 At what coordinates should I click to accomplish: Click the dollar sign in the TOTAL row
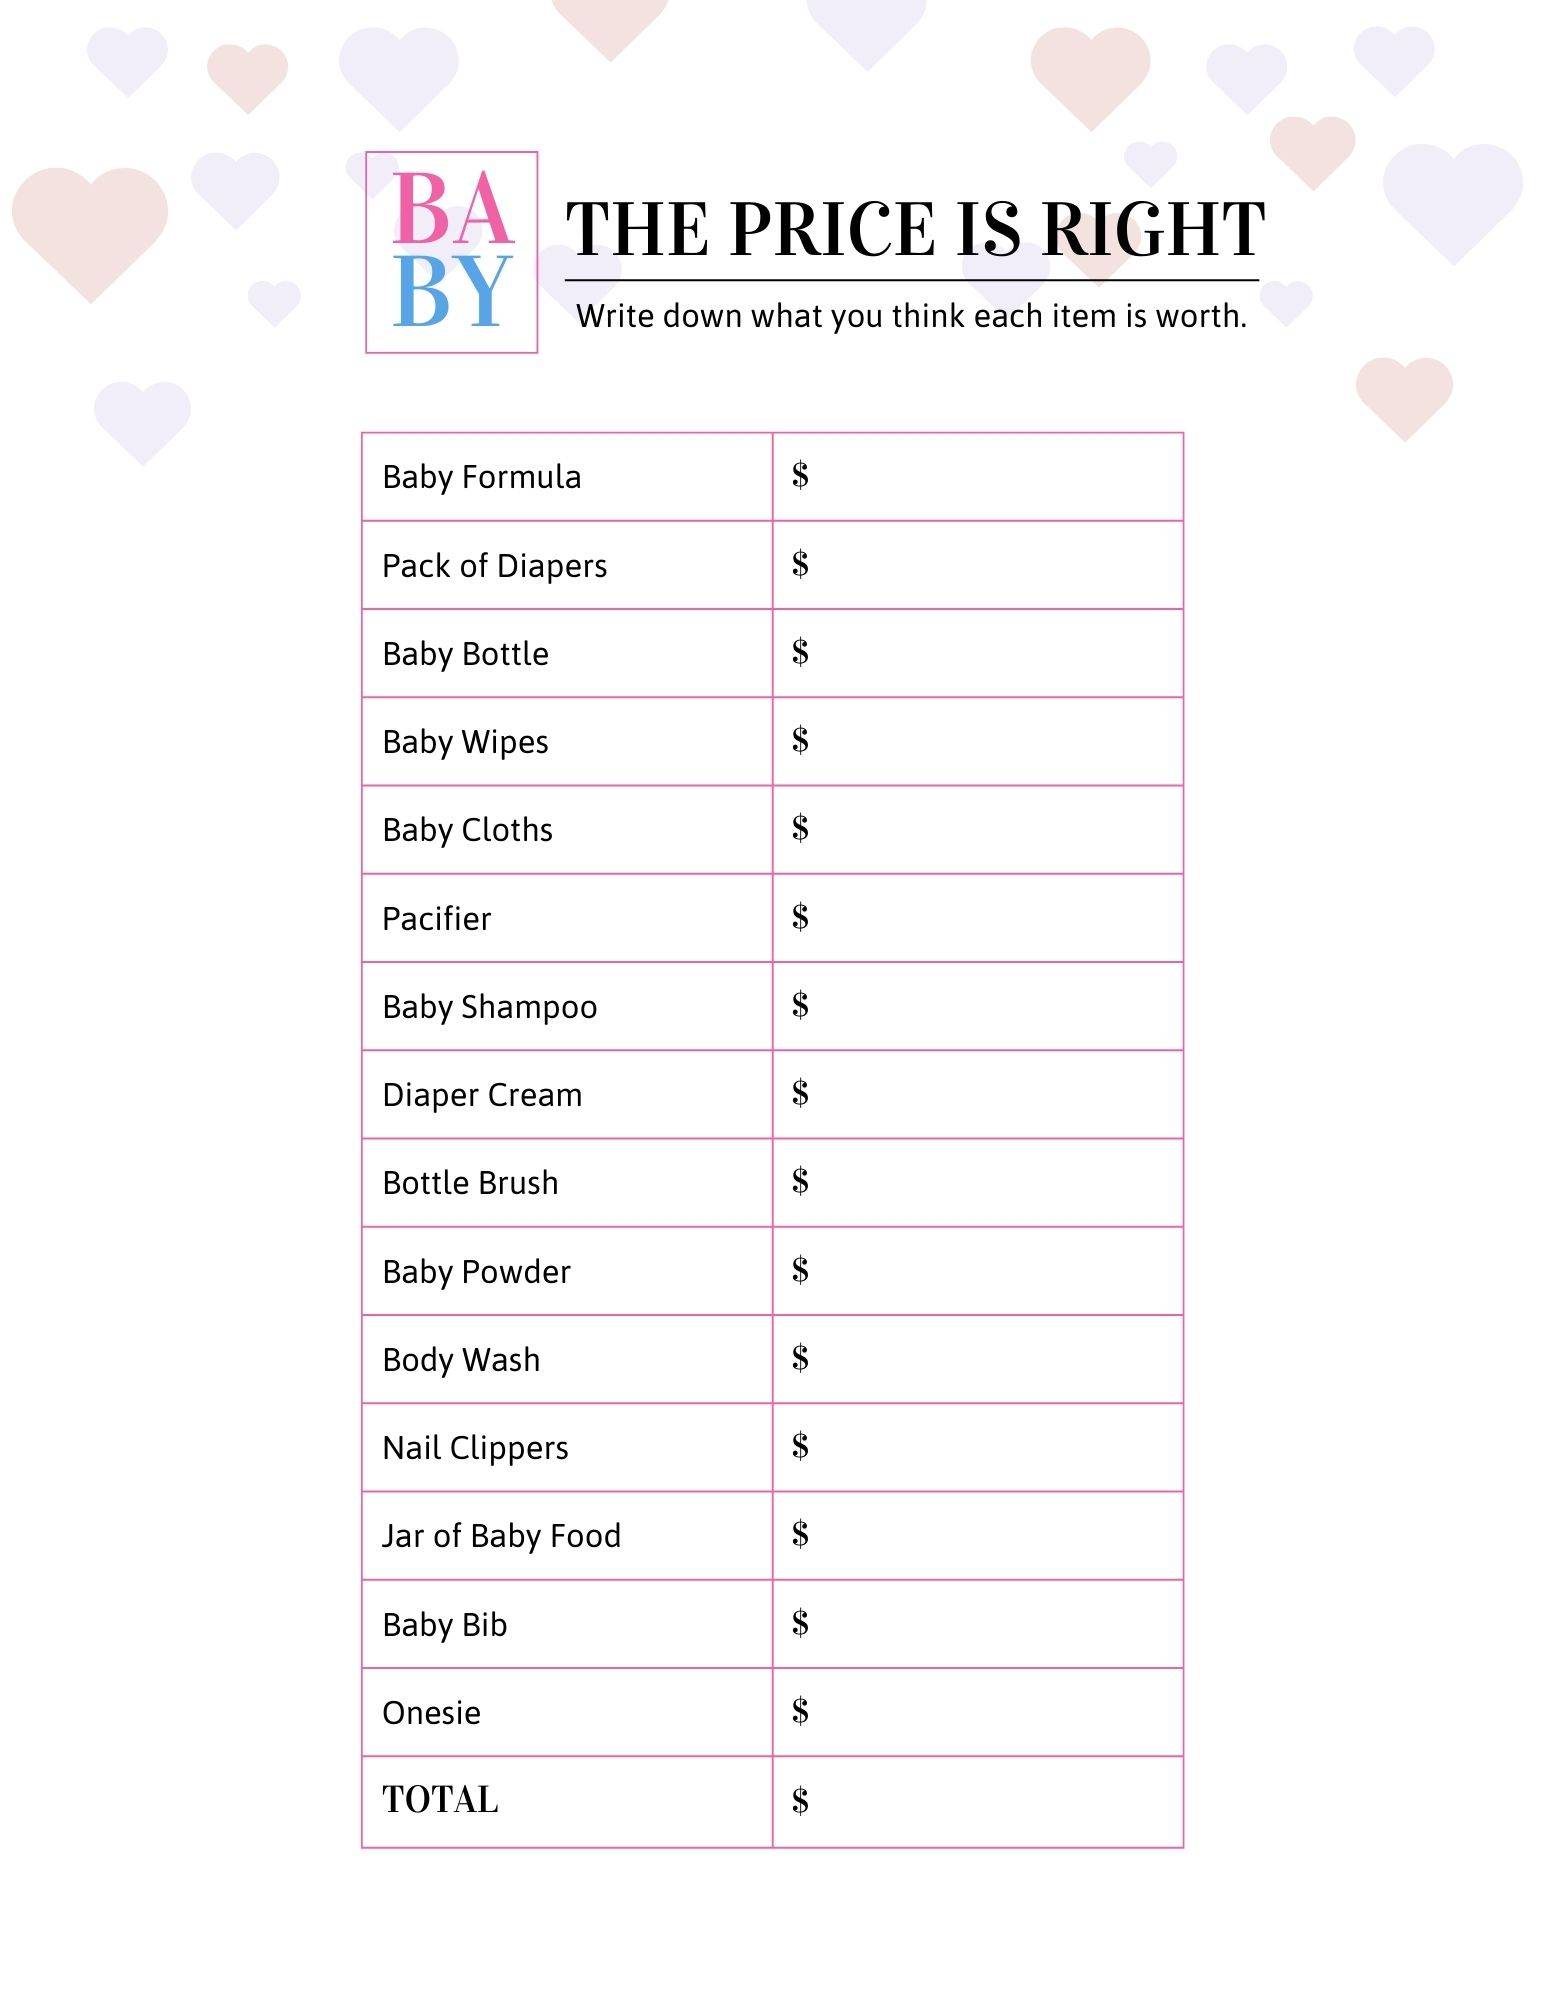pyautogui.click(x=800, y=1800)
